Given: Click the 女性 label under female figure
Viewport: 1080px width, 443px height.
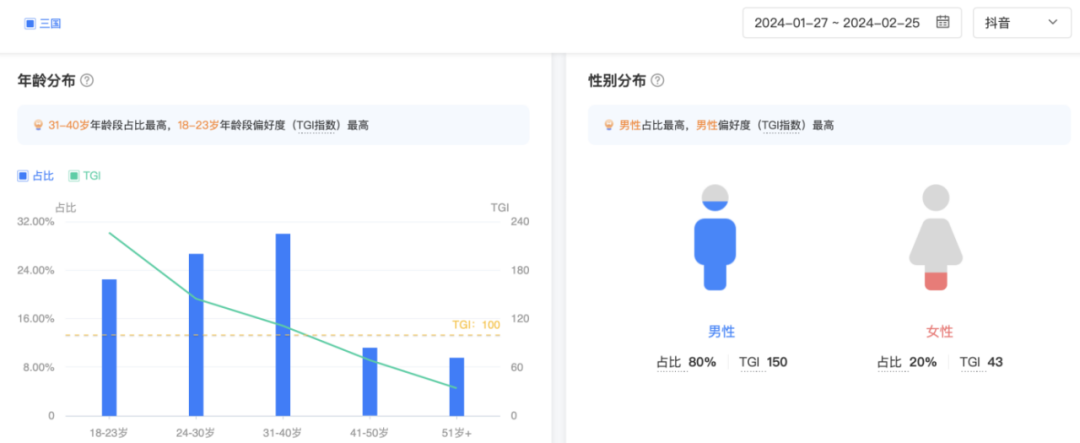Looking at the screenshot, I should [939, 332].
